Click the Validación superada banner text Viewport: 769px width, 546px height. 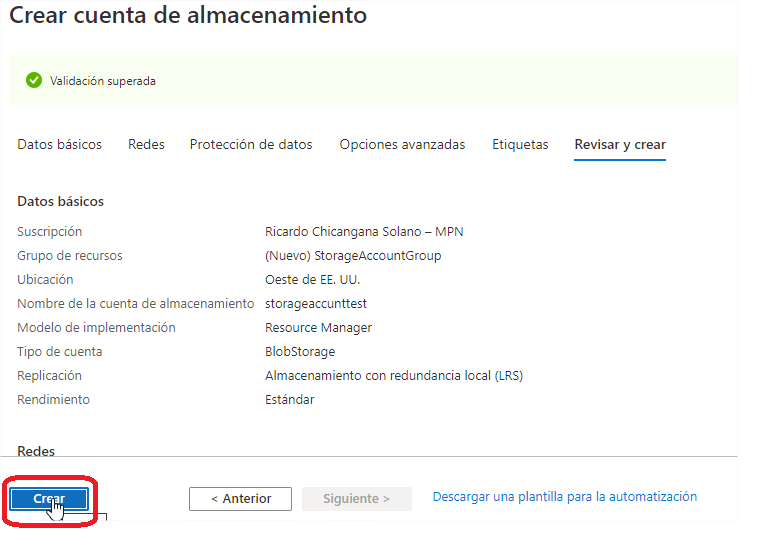point(103,81)
